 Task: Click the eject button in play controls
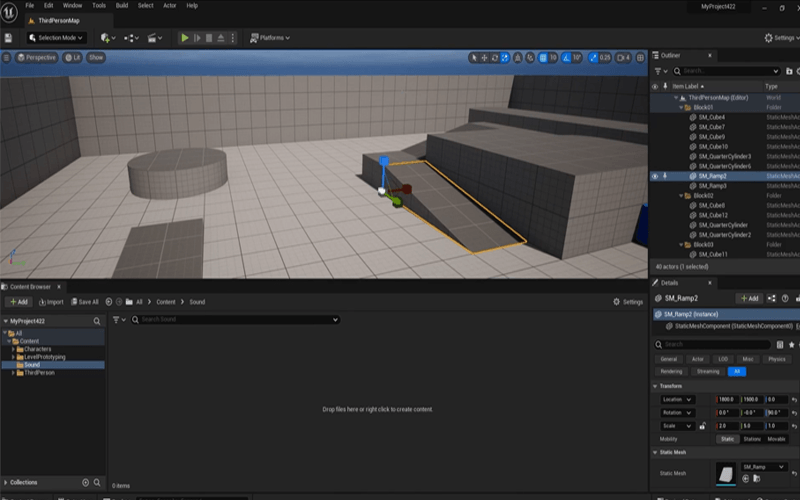tap(221, 38)
